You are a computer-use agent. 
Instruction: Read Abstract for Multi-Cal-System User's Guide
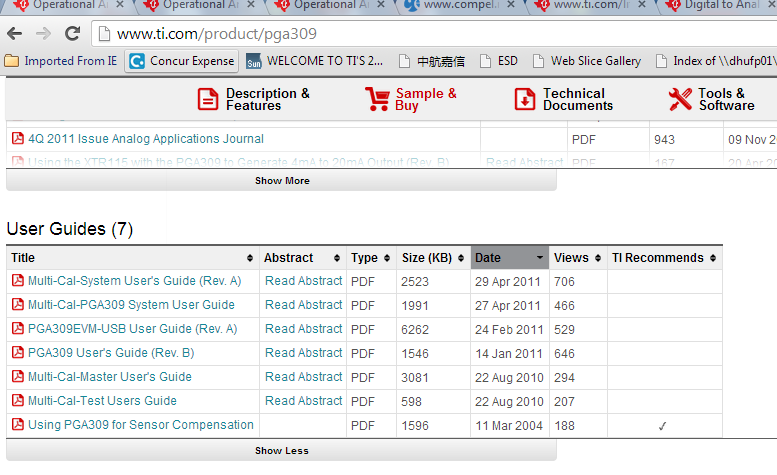click(303, 281)
